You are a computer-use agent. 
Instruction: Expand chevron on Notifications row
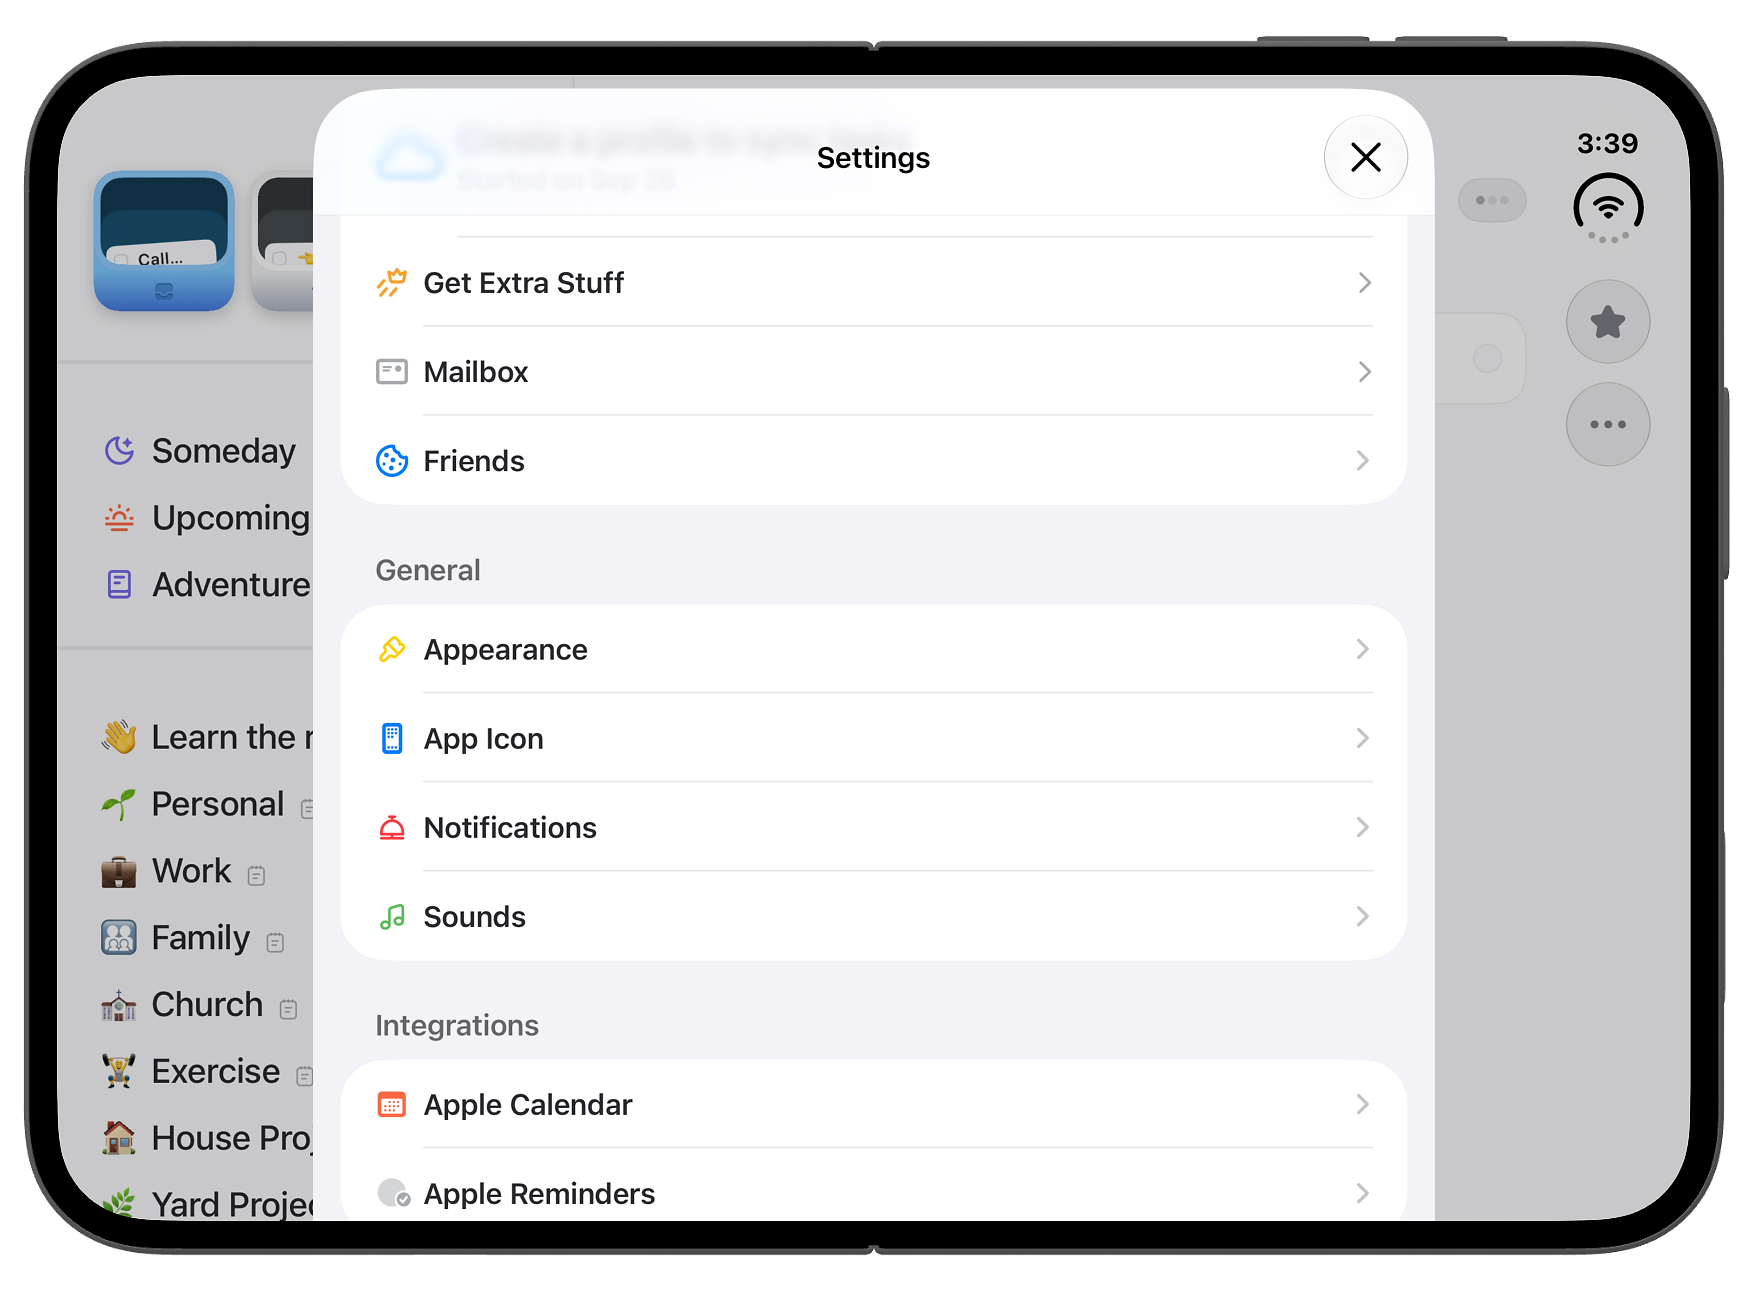1362,828
